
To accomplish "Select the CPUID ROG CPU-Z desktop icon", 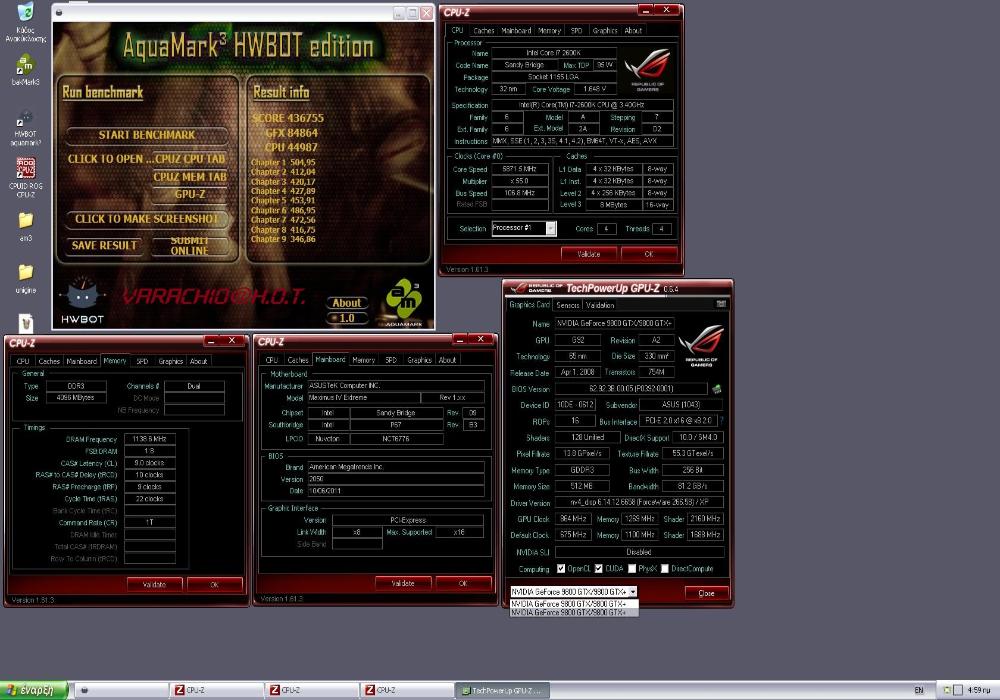I will point(26,168).
